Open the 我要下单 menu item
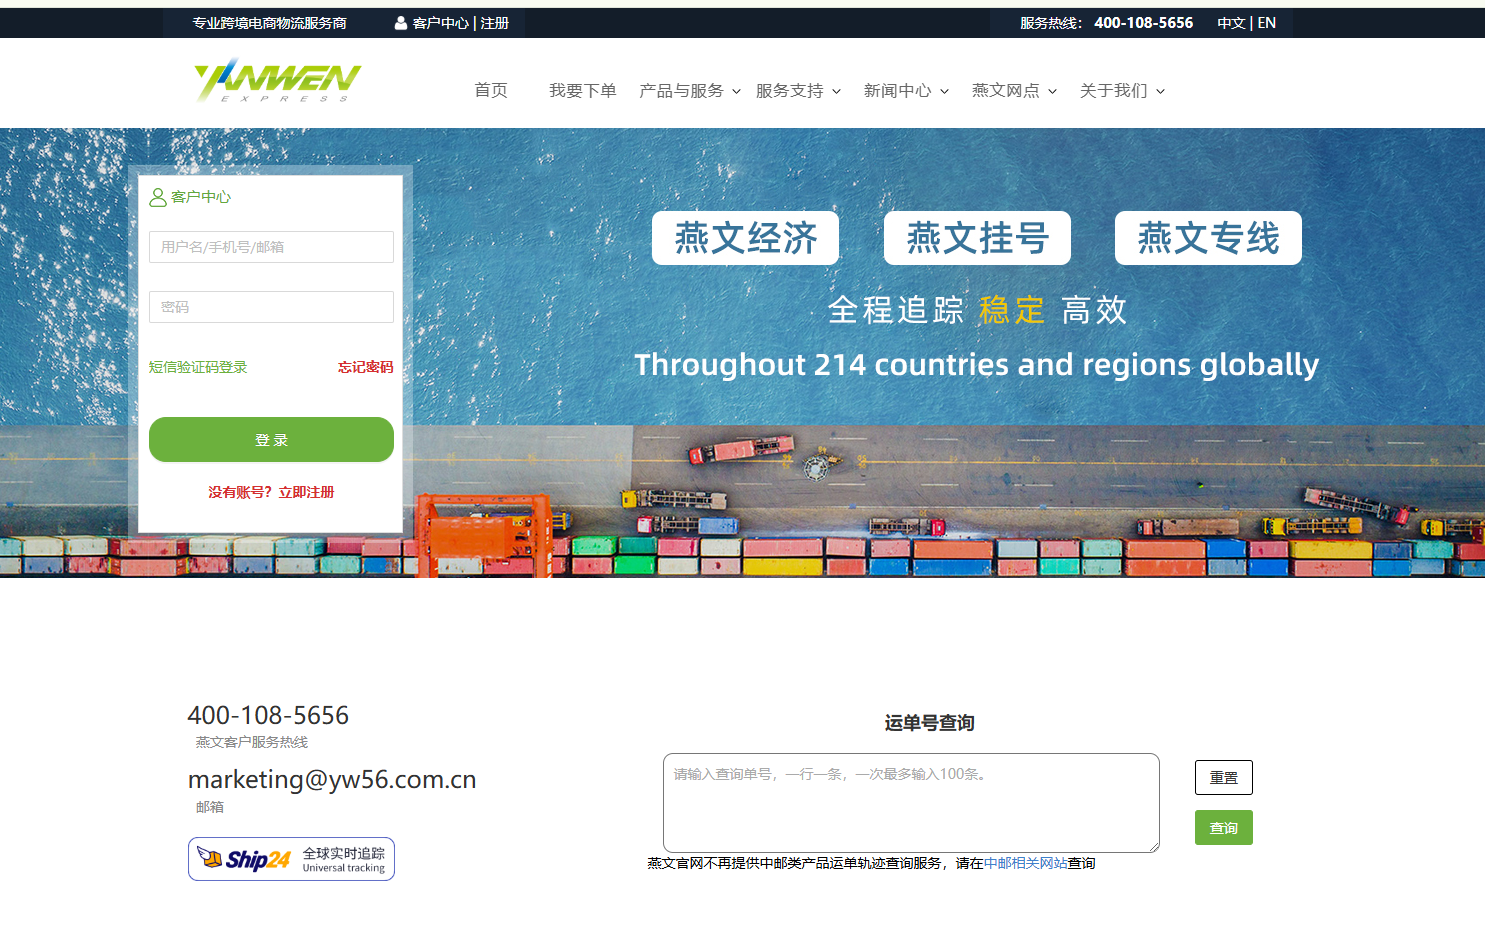Screen dimensions: 1485x926 coord(583,91)
